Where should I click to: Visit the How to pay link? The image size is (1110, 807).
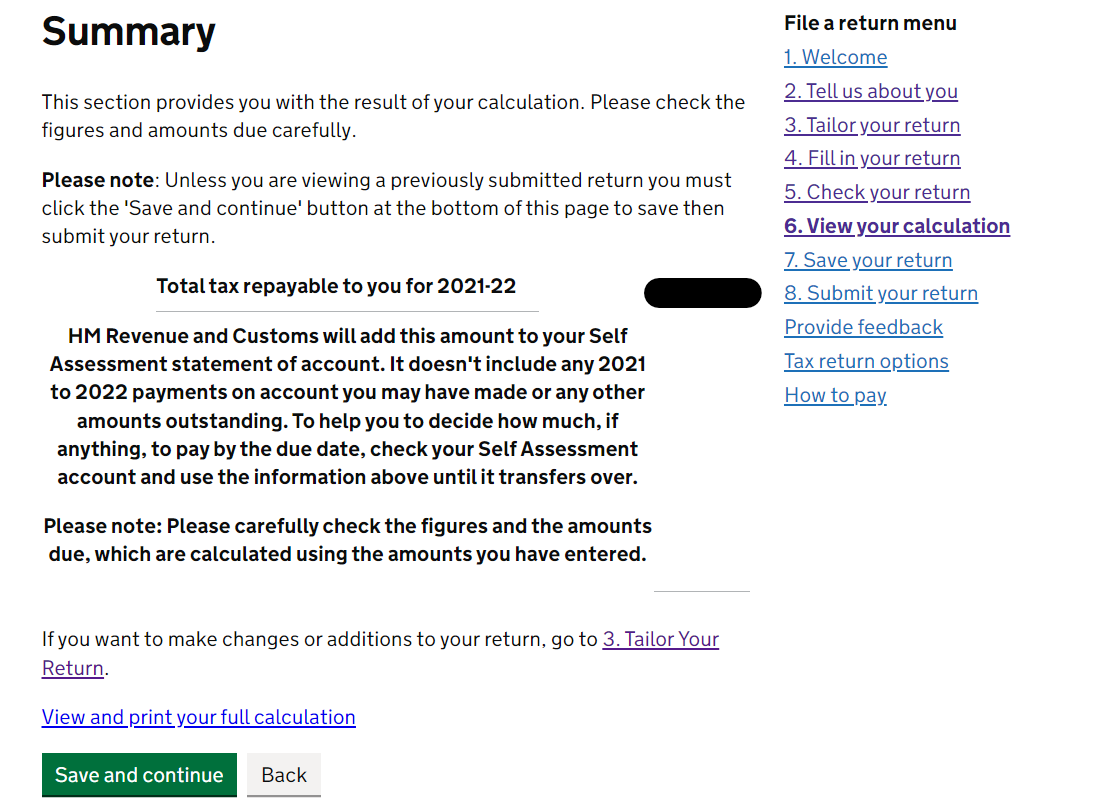pyautogui.click(x=835, y=396)
